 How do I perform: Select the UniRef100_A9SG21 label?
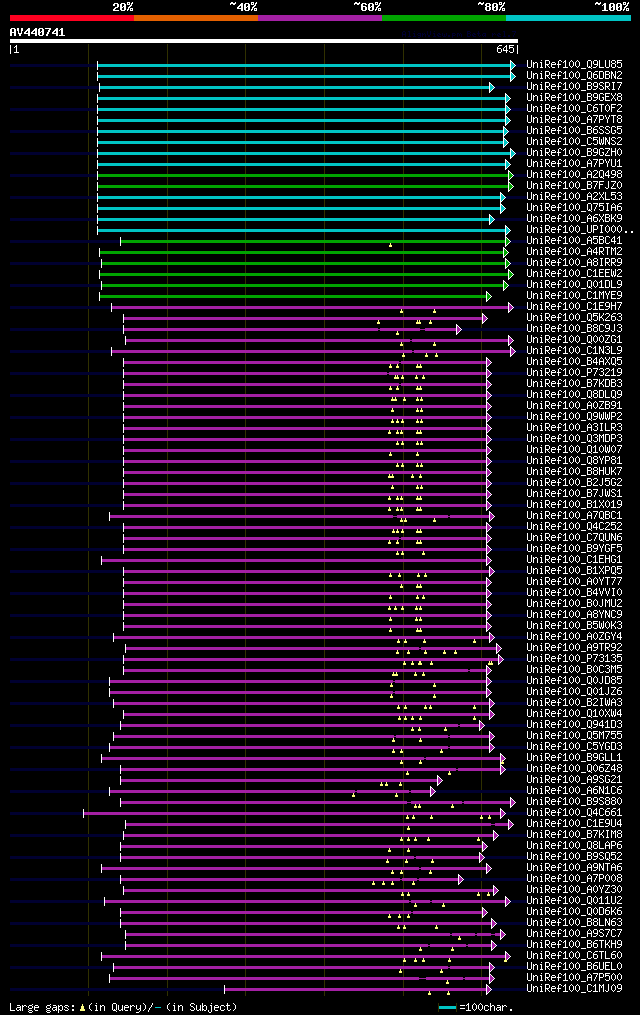[574, 780]
